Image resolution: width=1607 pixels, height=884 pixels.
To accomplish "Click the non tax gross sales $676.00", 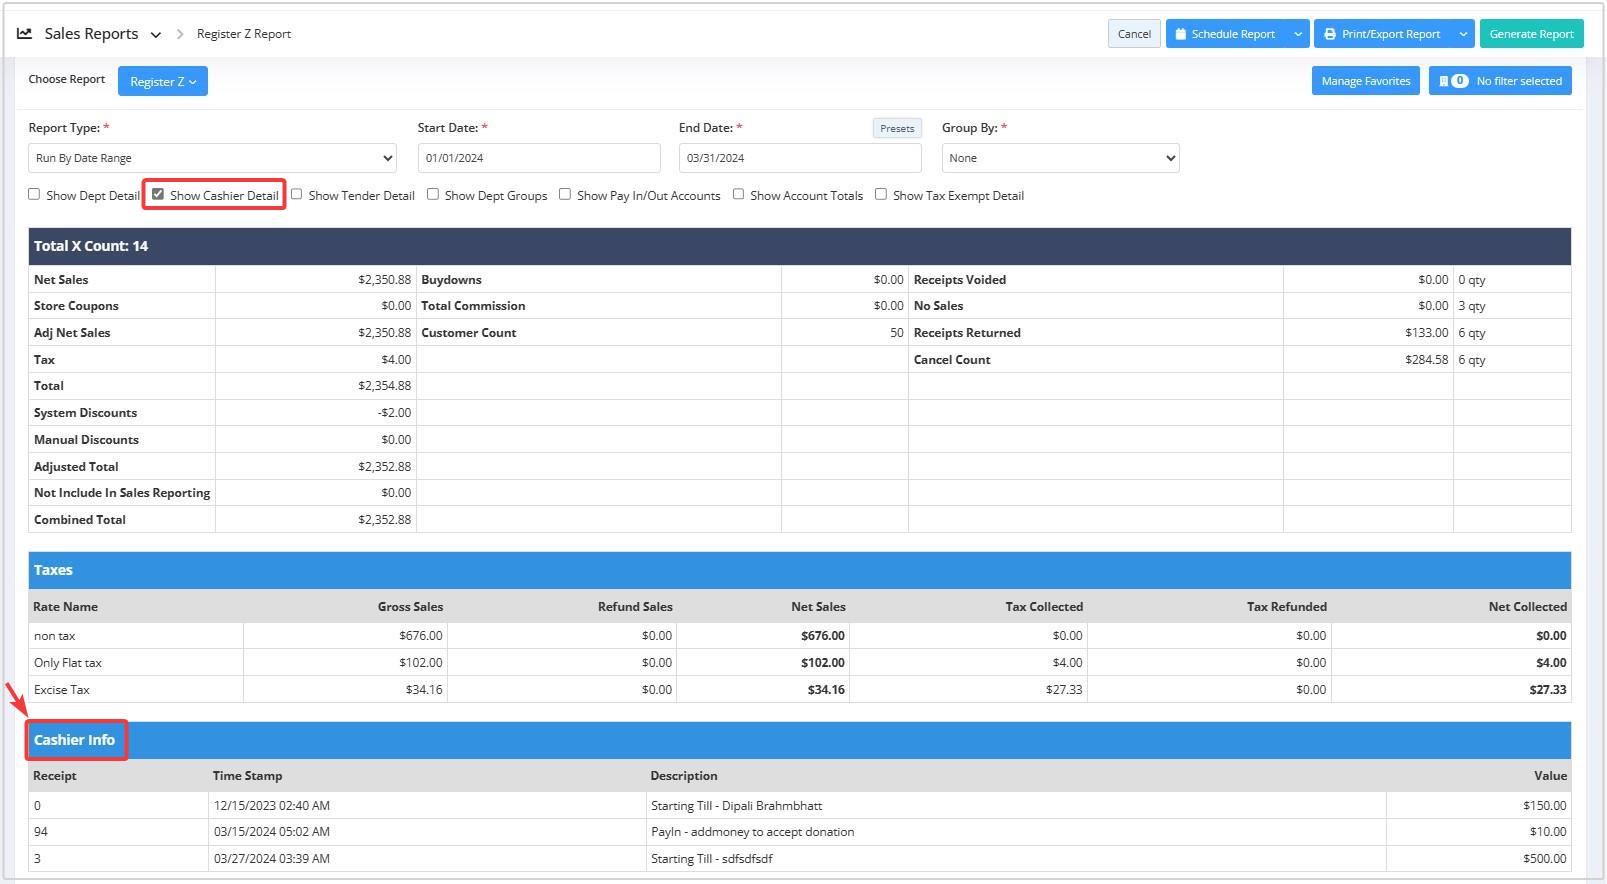I will point(420,636).
